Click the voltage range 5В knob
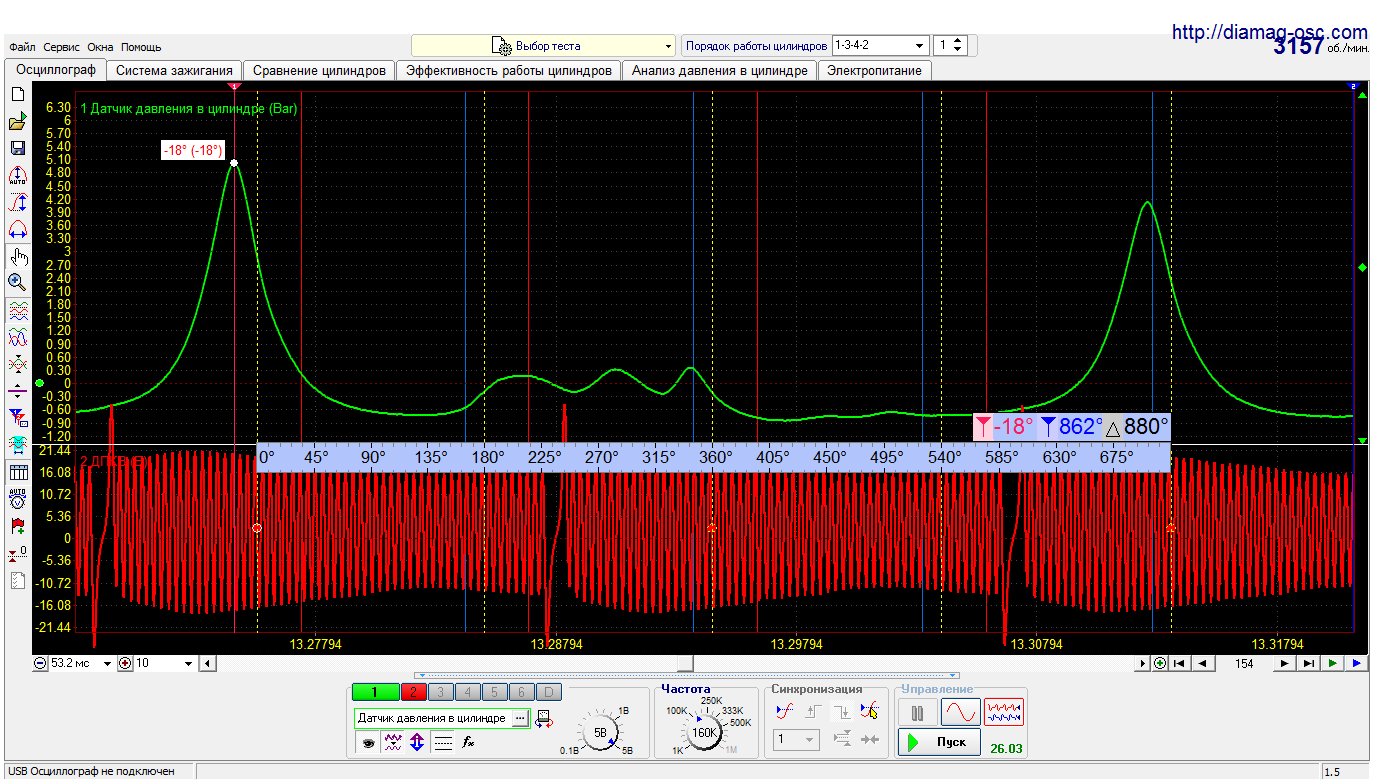Image resolution: width=1382 pixels, height=784 pixels. click(601, 733)
